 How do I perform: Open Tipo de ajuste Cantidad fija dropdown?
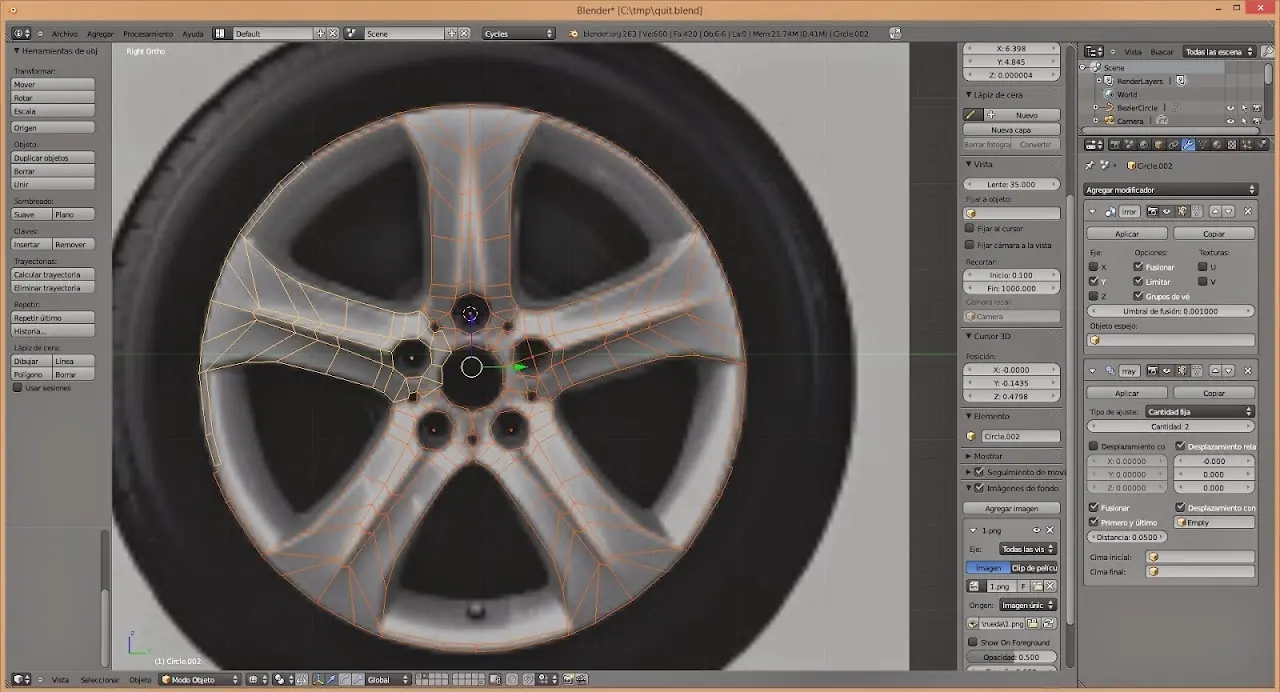[1199, 411]
